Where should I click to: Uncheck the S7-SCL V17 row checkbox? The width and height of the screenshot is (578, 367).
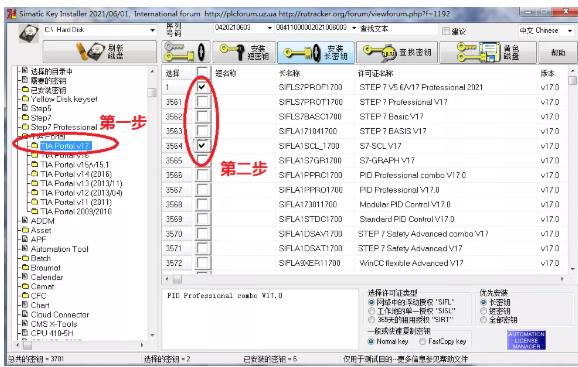pyautogui.click(x=202, y=146)
